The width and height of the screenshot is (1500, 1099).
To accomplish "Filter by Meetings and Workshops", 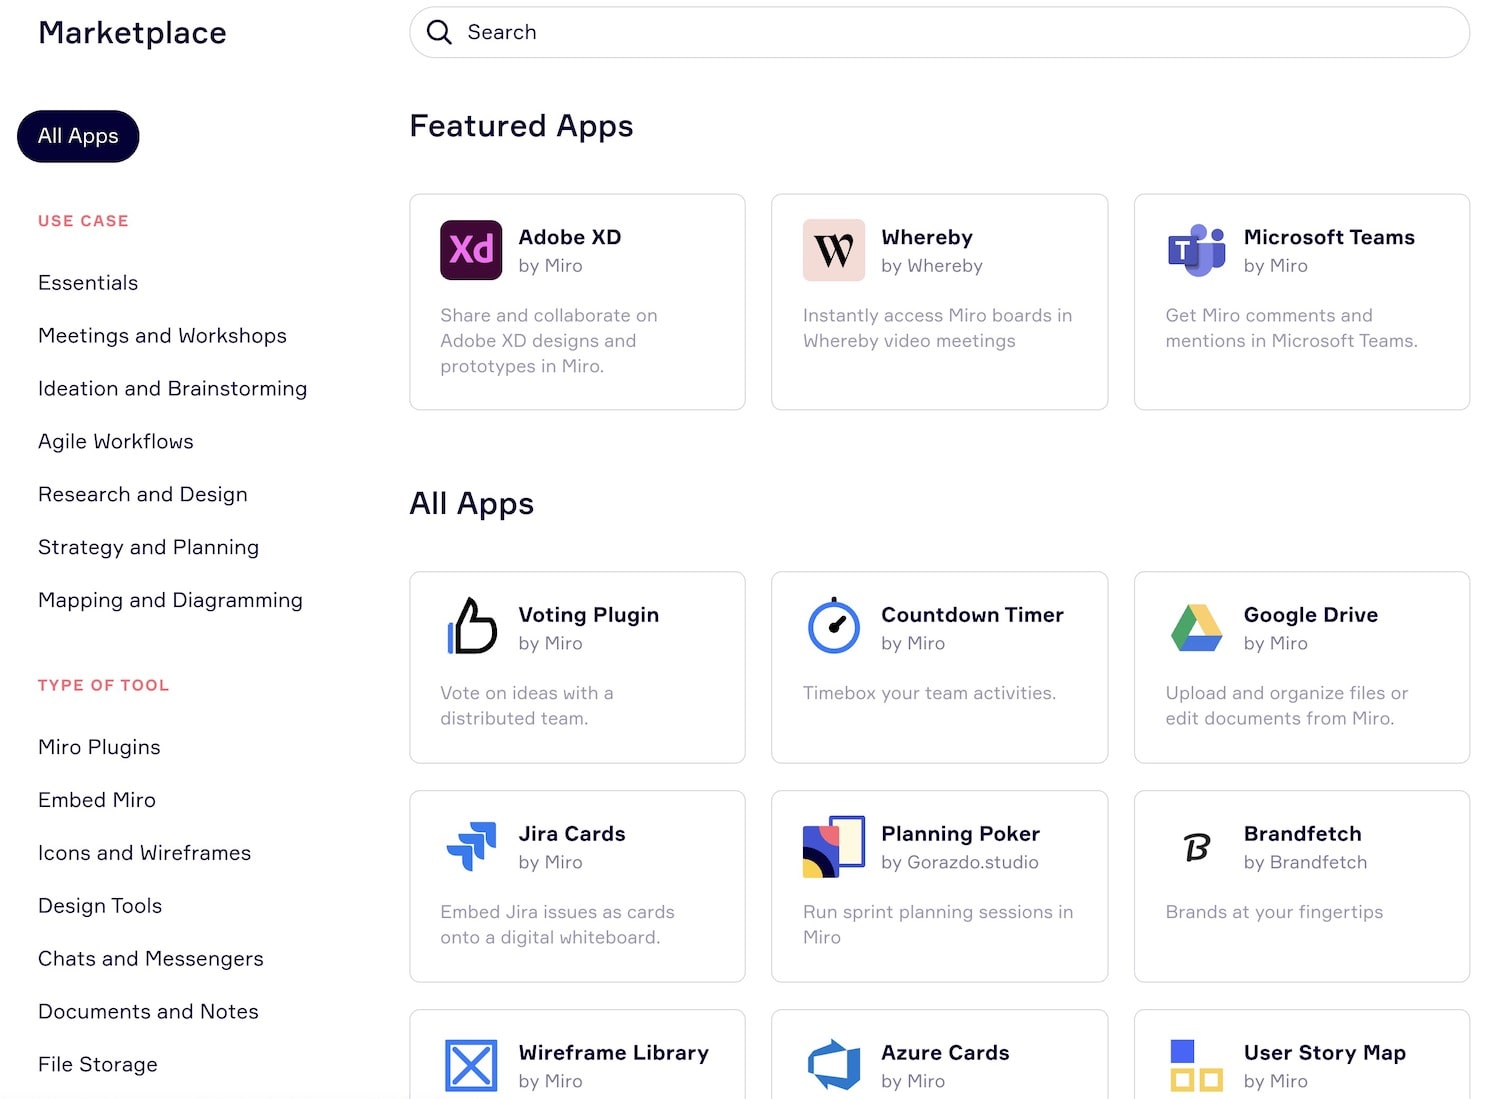I will [162, 336].
